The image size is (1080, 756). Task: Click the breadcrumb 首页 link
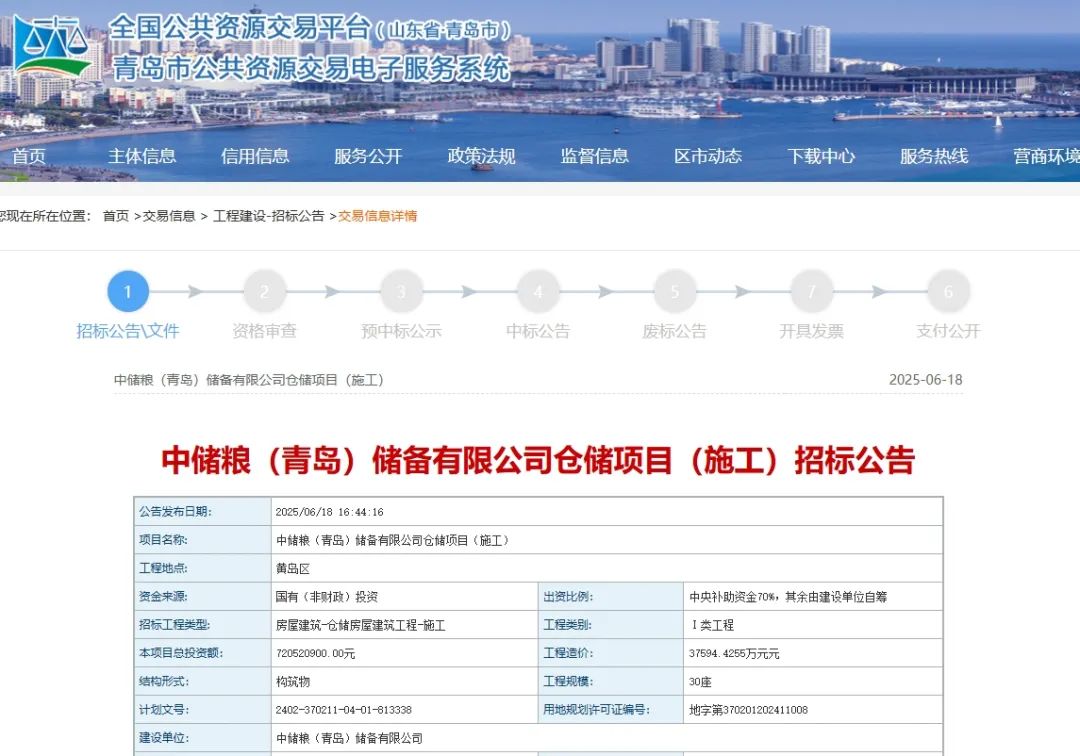[x=116, y=216]
